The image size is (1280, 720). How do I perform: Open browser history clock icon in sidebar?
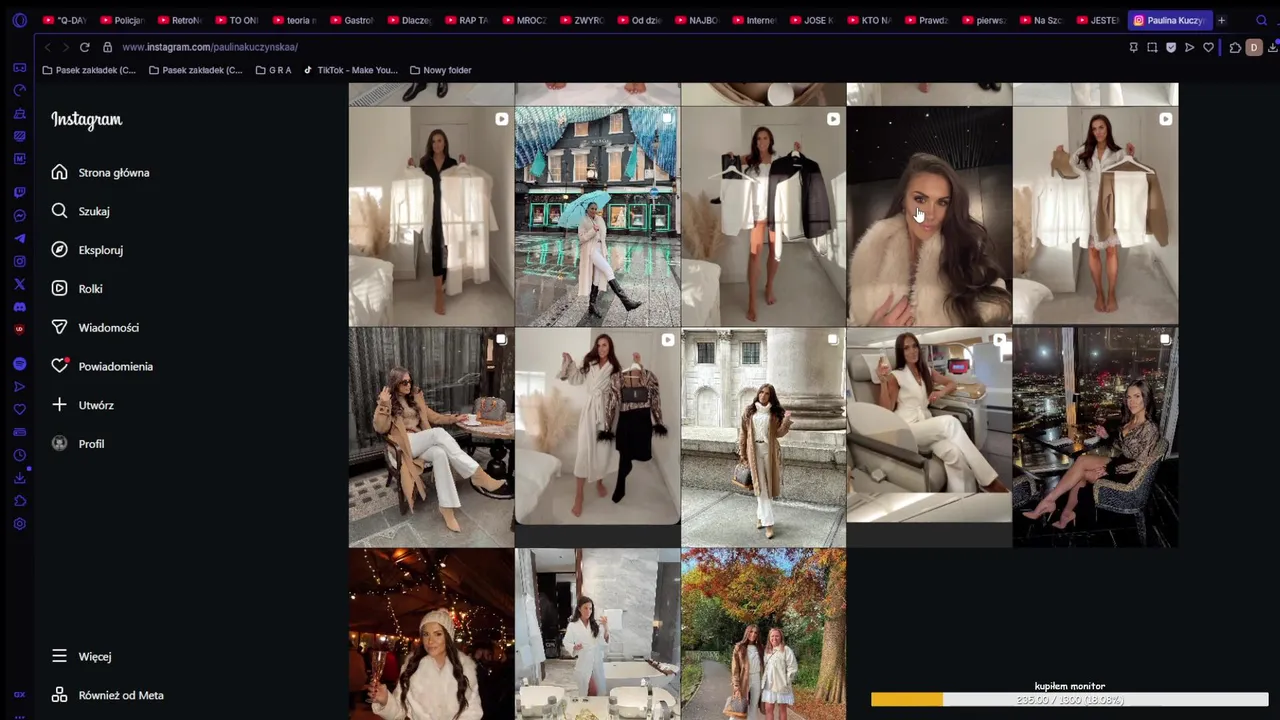tap(19, 455)
